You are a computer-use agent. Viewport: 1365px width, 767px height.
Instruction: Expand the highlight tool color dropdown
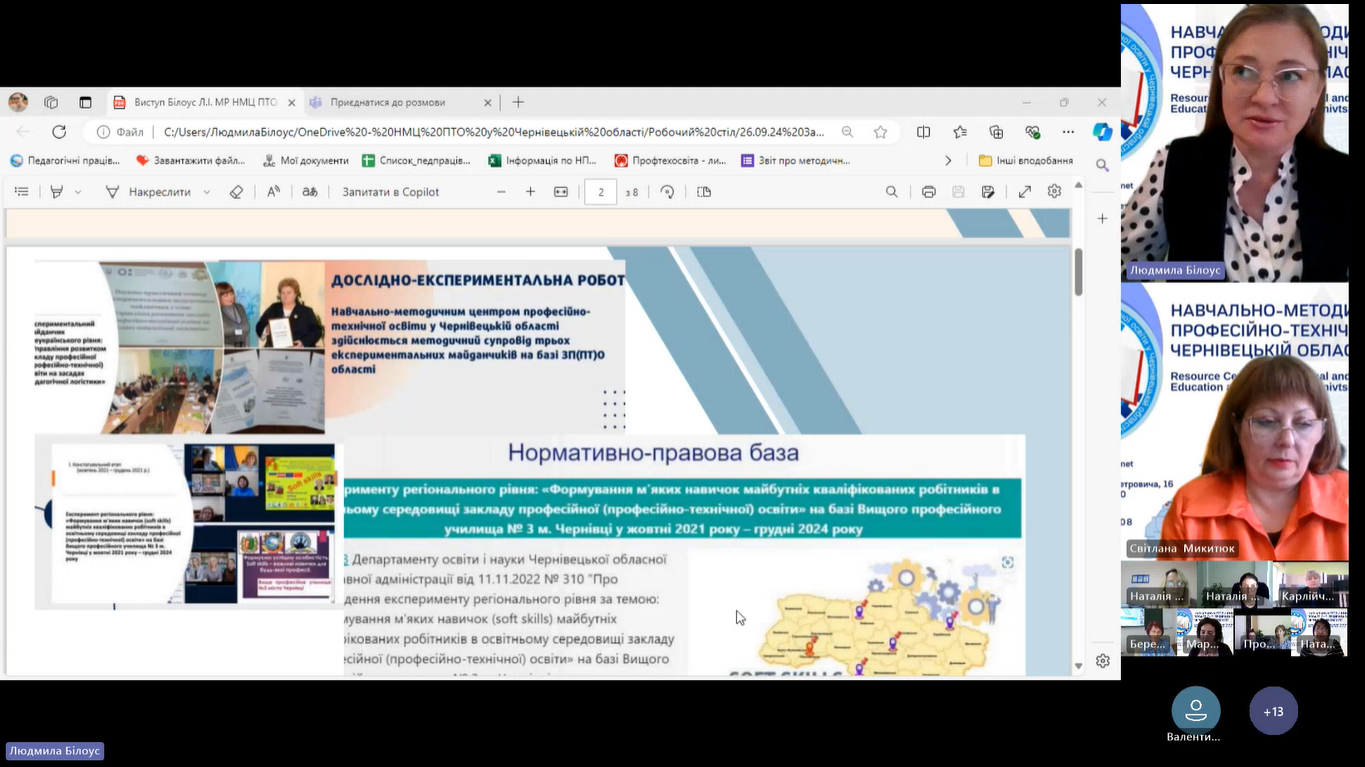pos(78,192)
